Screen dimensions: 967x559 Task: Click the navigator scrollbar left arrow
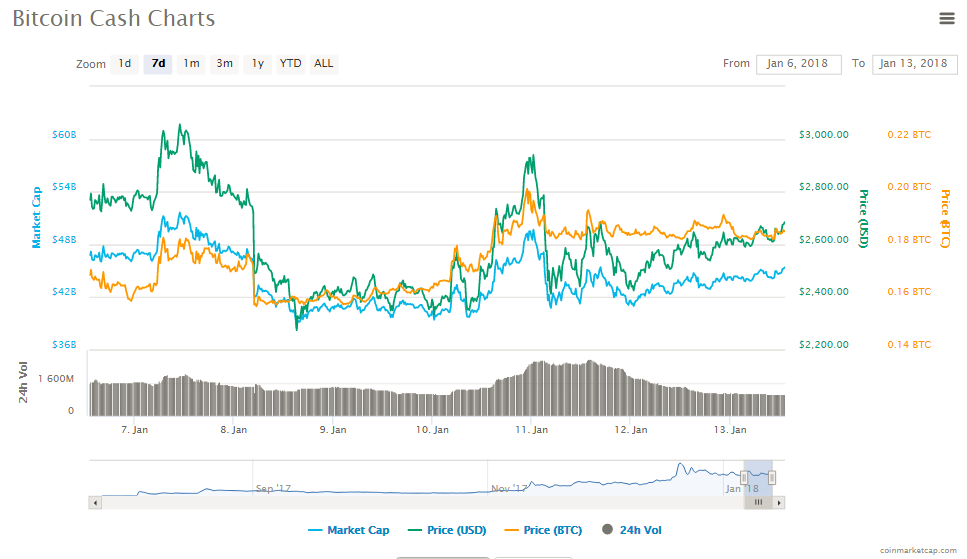point(95,503)
